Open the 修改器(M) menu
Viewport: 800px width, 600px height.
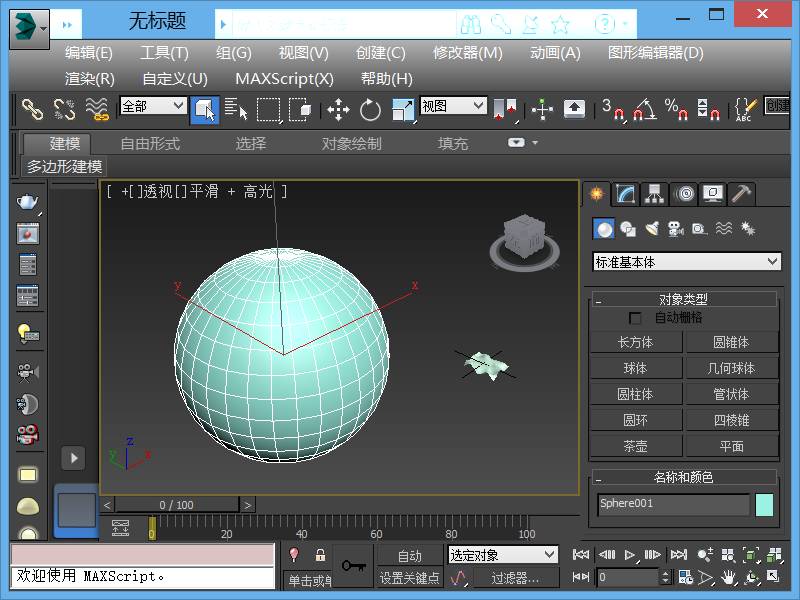(x=467, y=53)
